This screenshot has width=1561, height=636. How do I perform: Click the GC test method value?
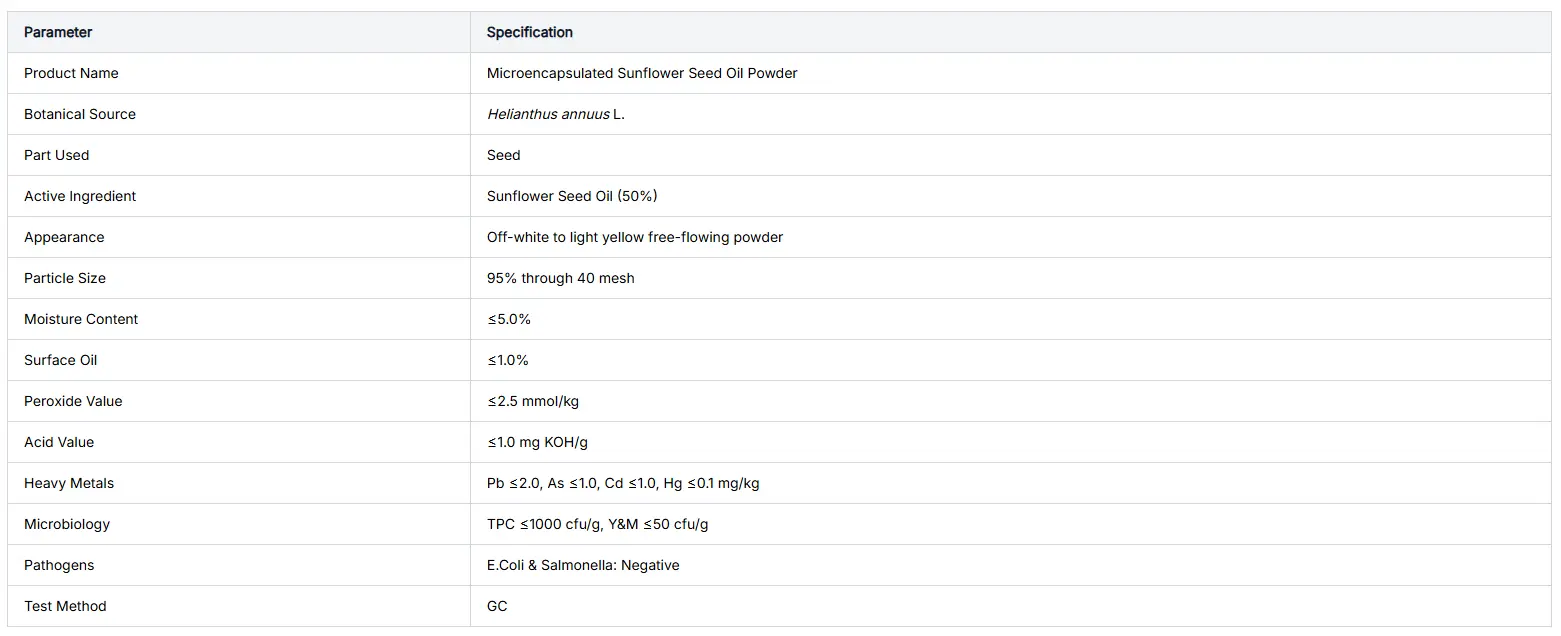(497, 606)
